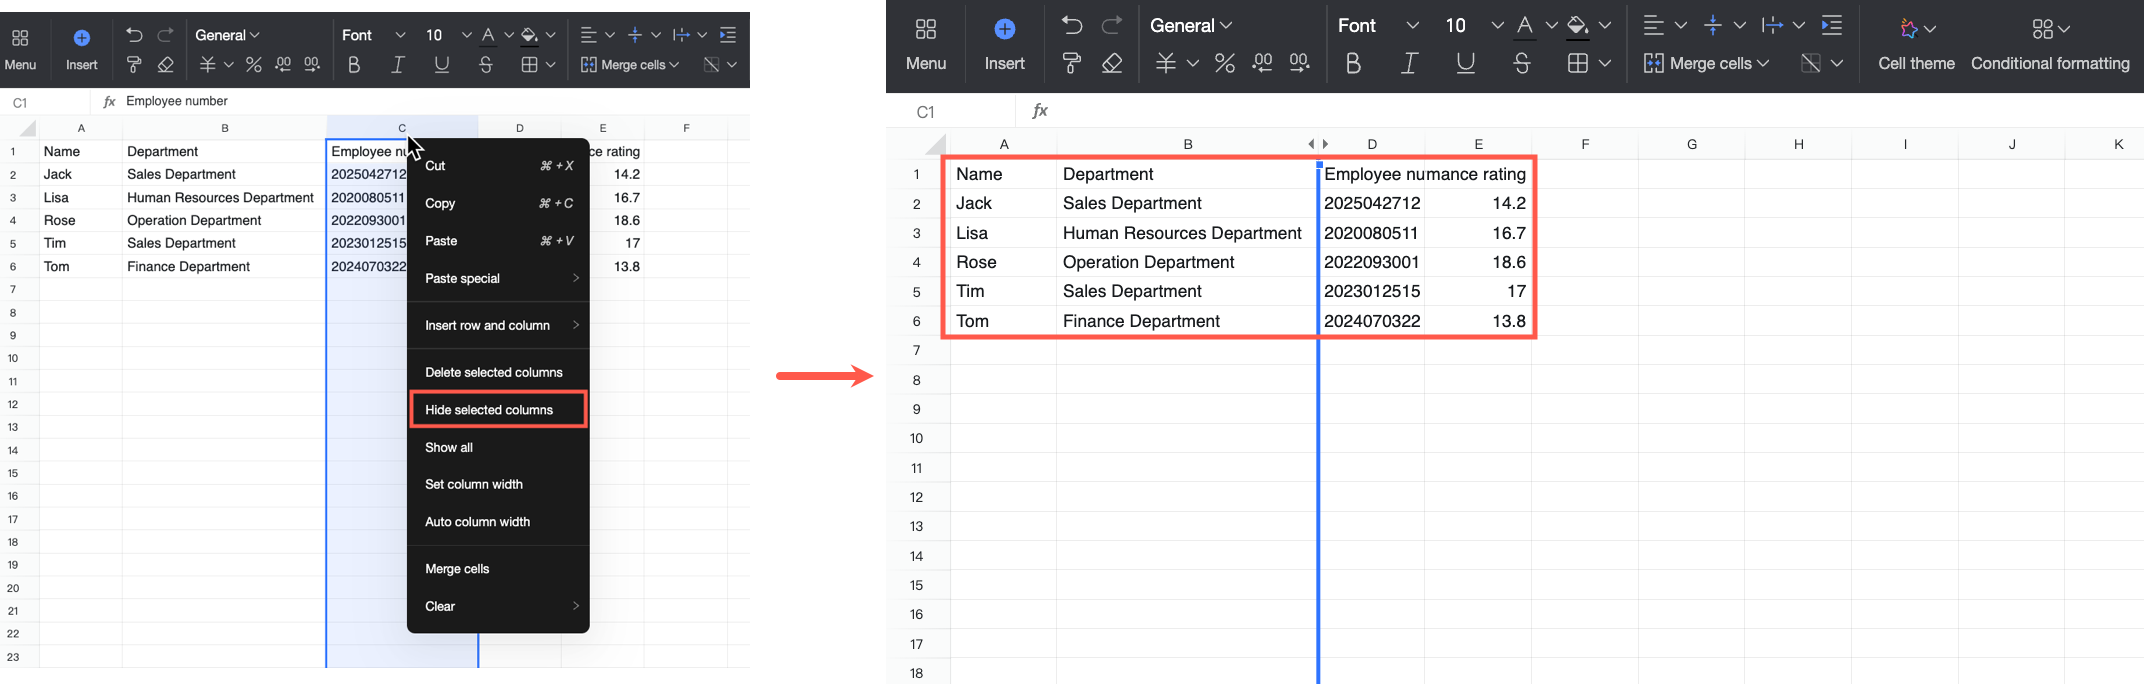Toggle Strikethrough in the right screenshot toolbar
The image size is (2144, 684).
point(1522,63)
